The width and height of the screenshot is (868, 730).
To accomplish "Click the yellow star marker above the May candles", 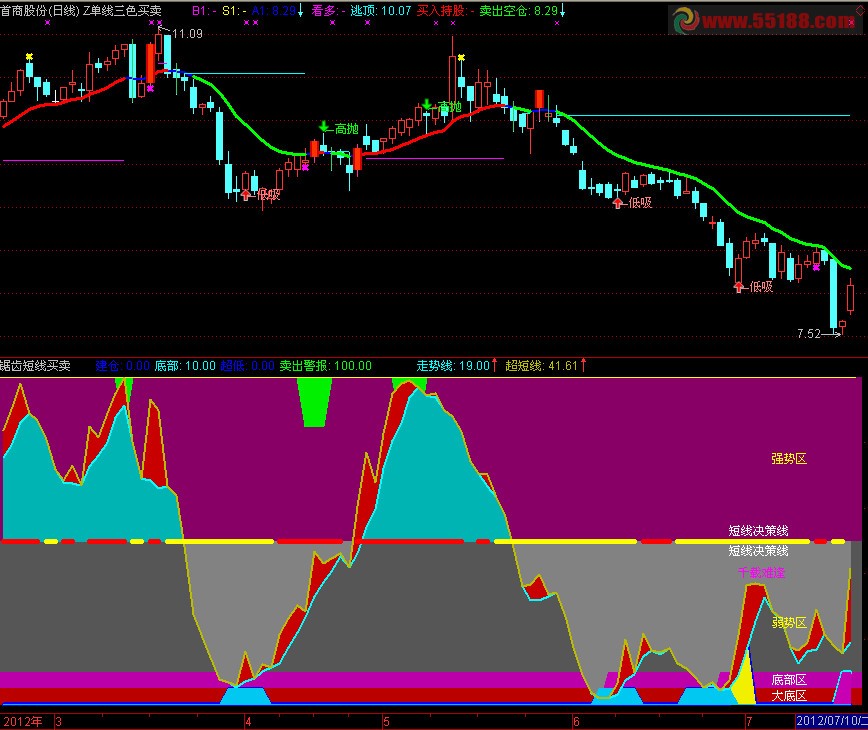I will tap(461, 57).
